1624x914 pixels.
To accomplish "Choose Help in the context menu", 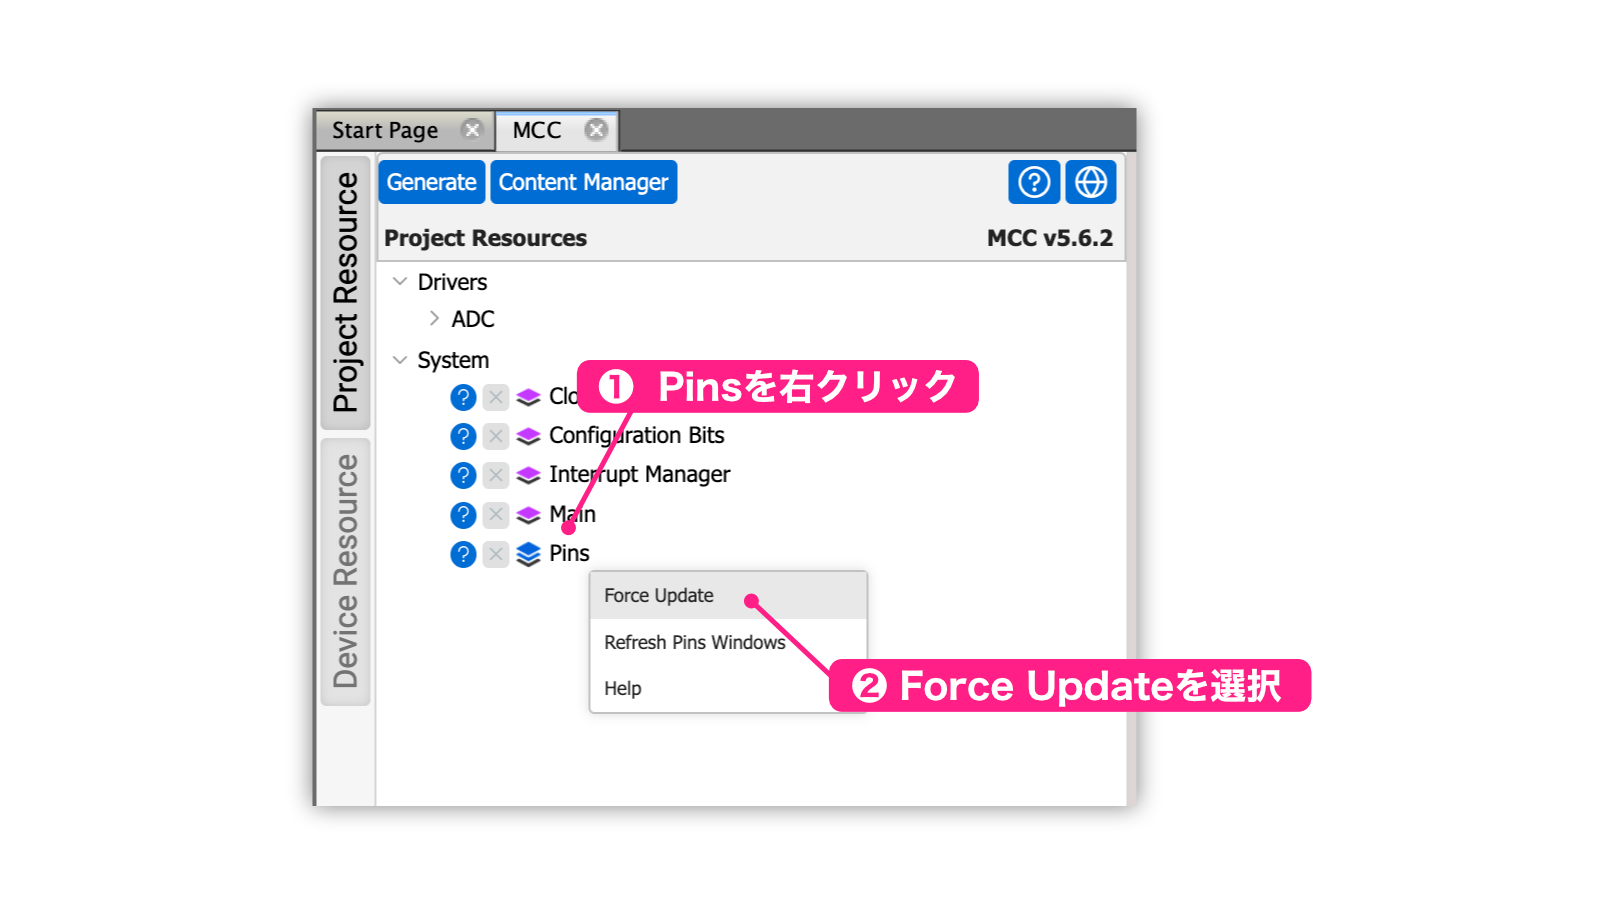I will pyautogui.click(x=728, y=688).
